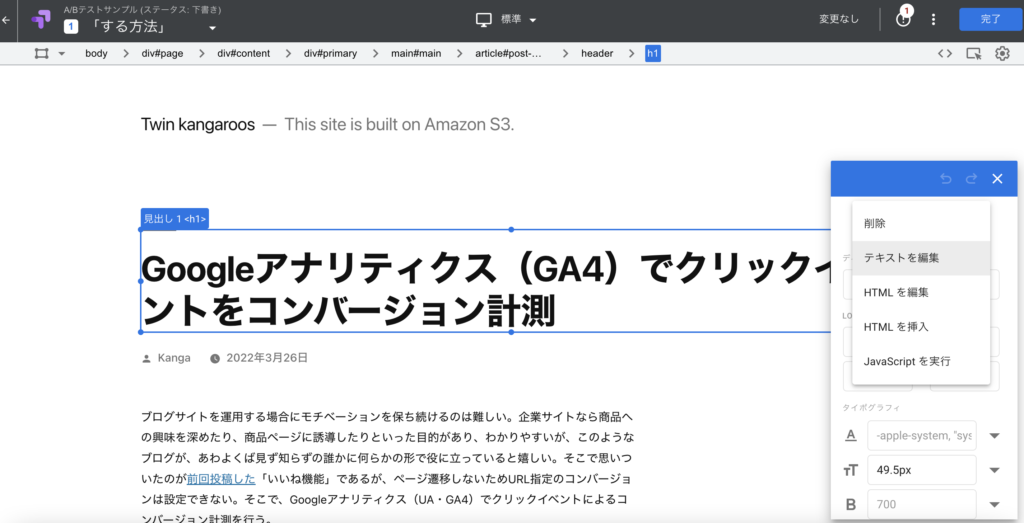Expand the font size dropdown arrow

(994, 470)
